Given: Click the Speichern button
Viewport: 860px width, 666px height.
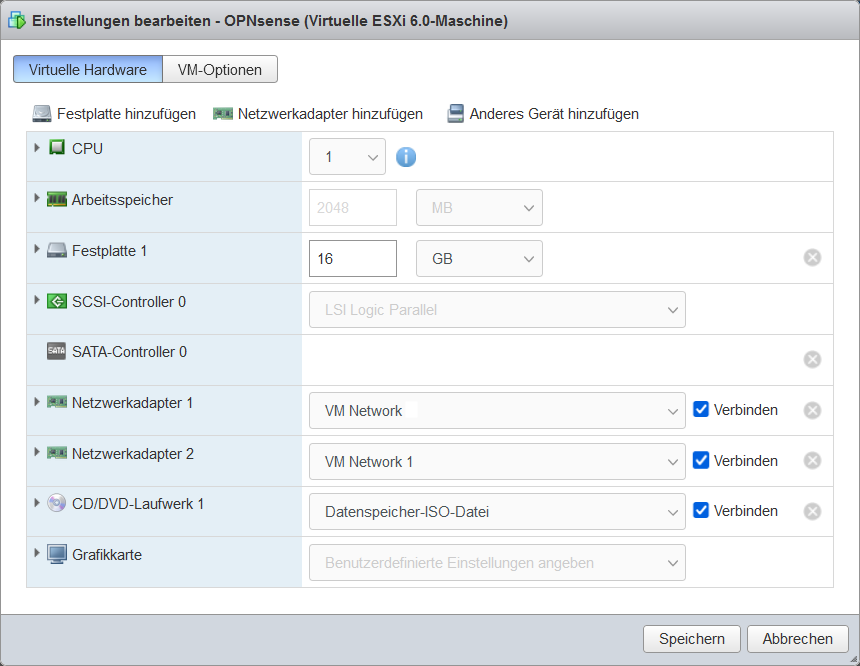Looking at the screenshot, I should pos(691,639).
